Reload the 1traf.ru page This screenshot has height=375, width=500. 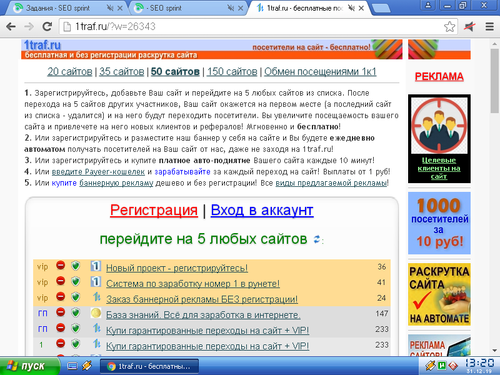47,27
